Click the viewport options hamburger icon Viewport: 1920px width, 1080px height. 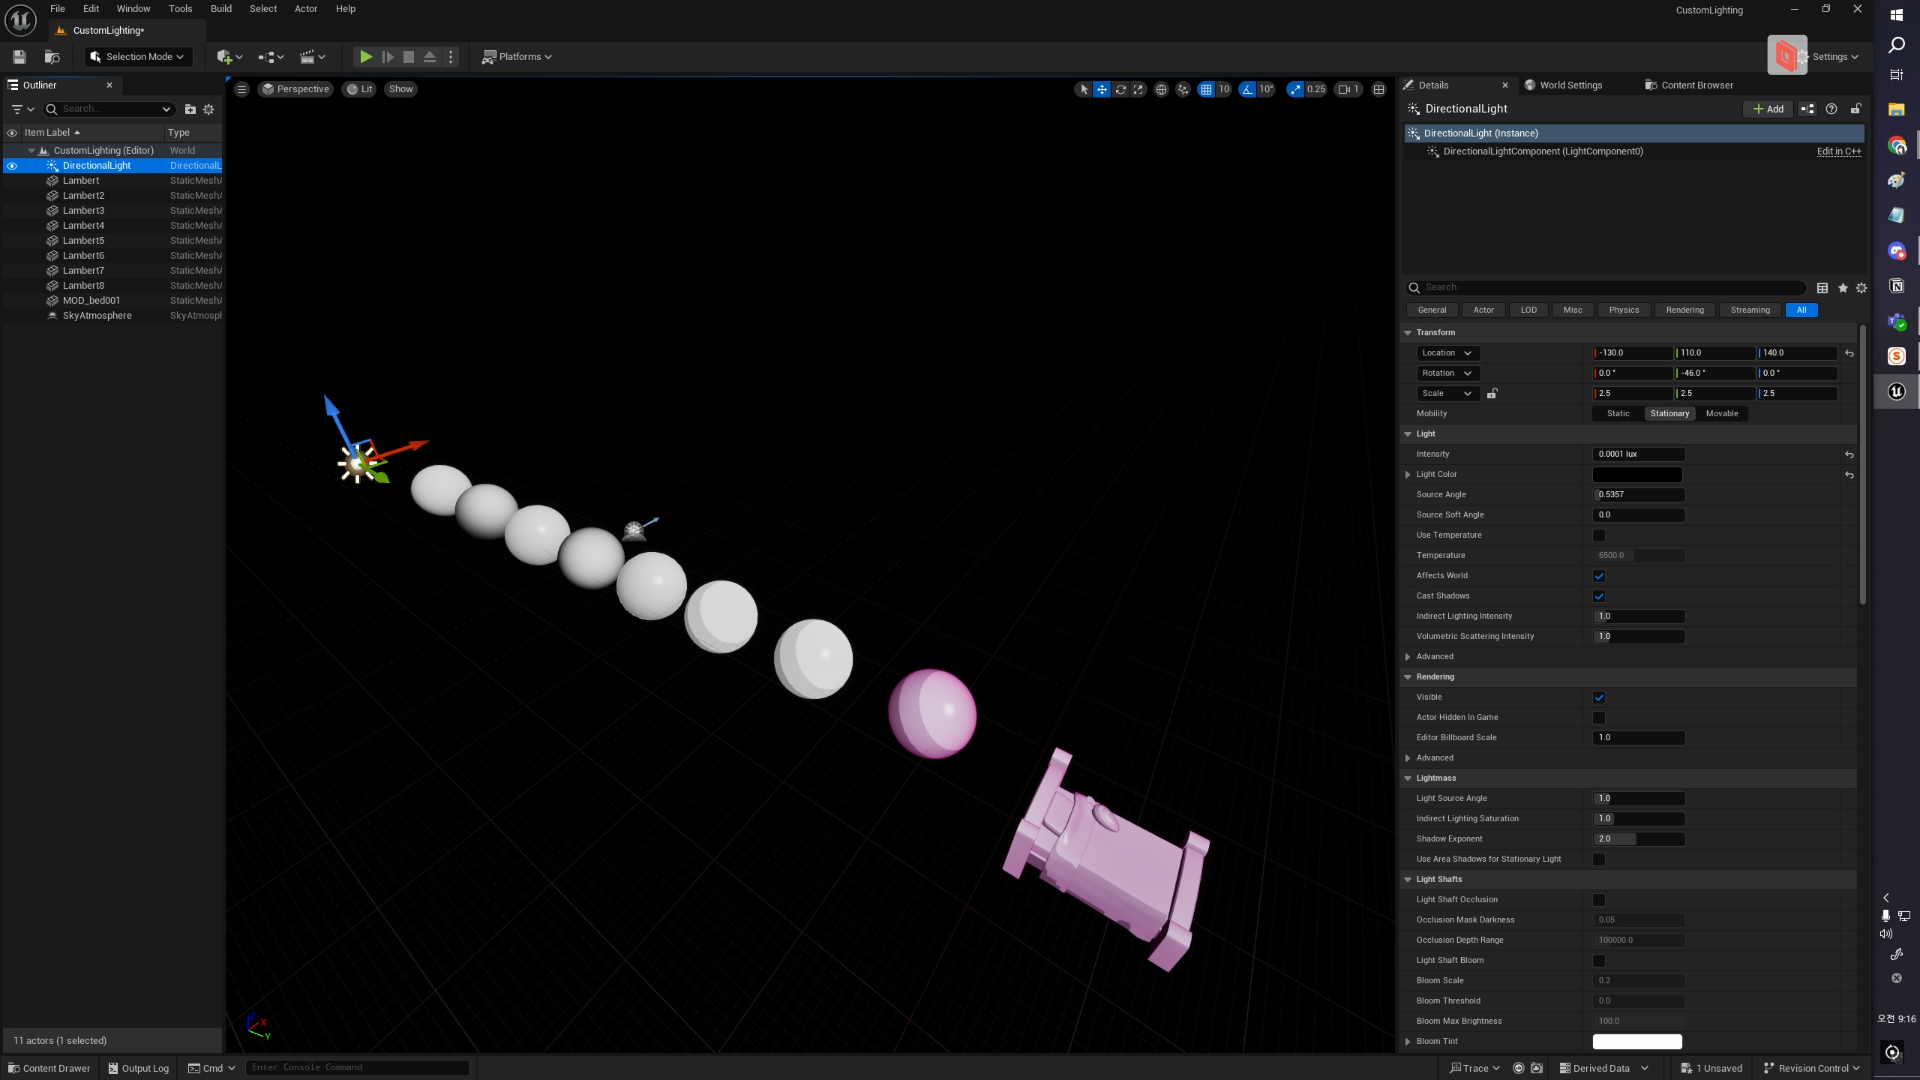pyautogui.click(x=241, y=89)
